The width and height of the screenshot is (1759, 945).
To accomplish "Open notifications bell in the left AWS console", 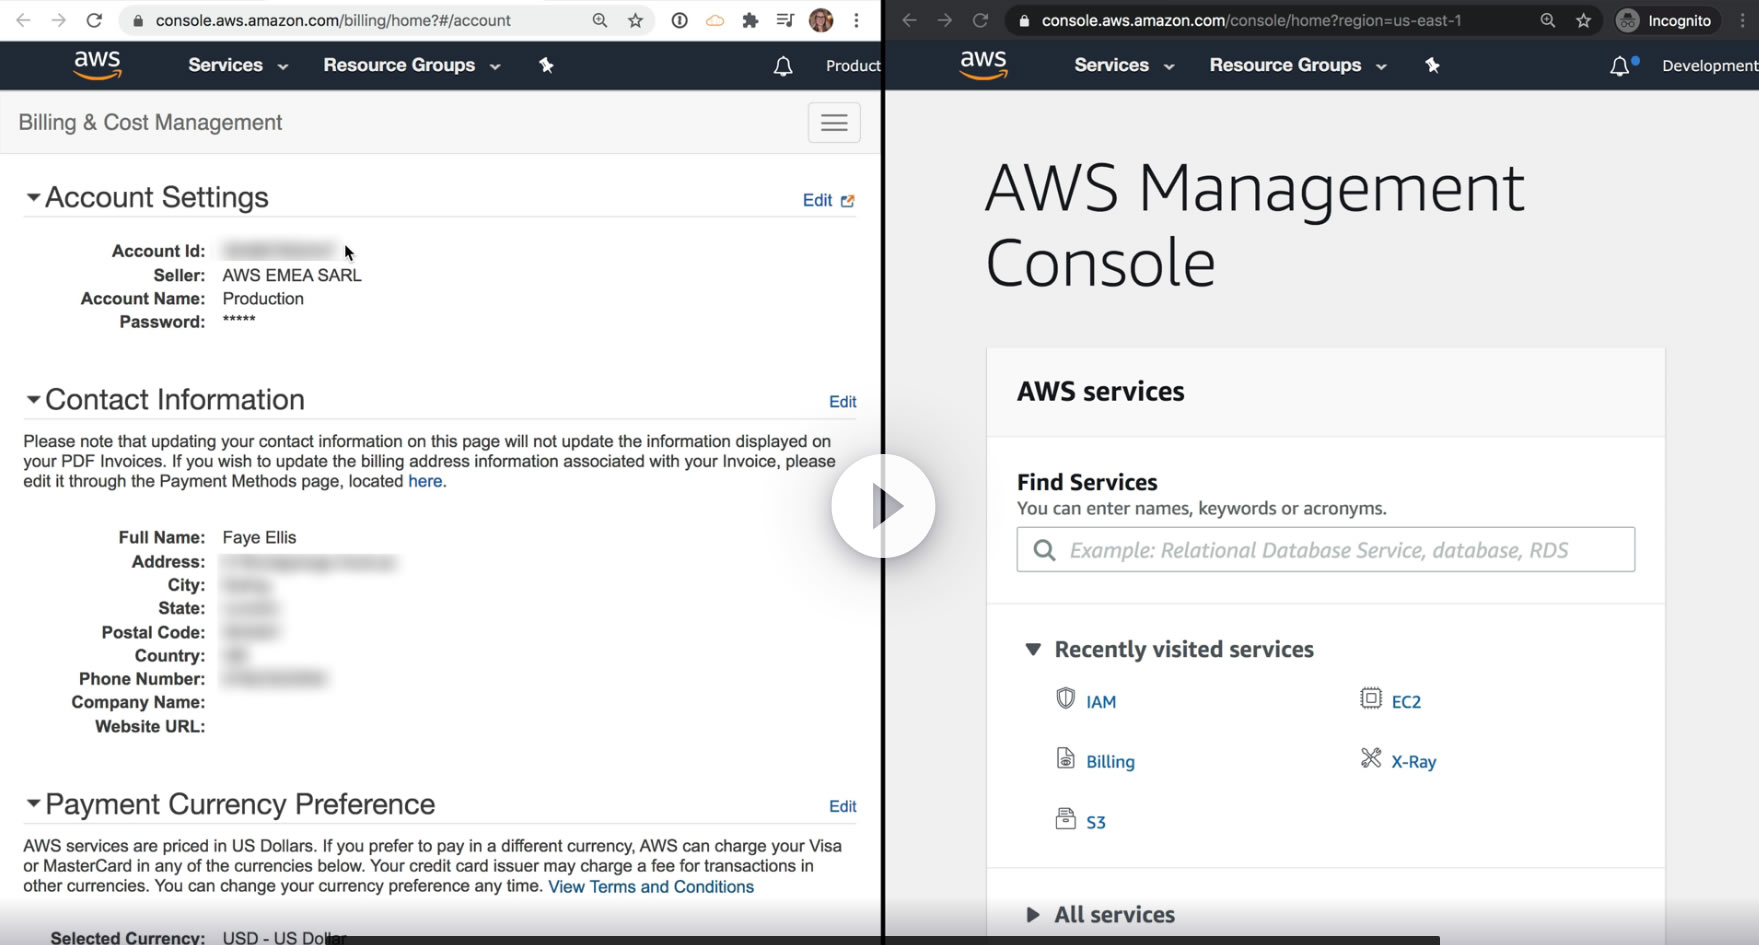I will coord(783,66).
